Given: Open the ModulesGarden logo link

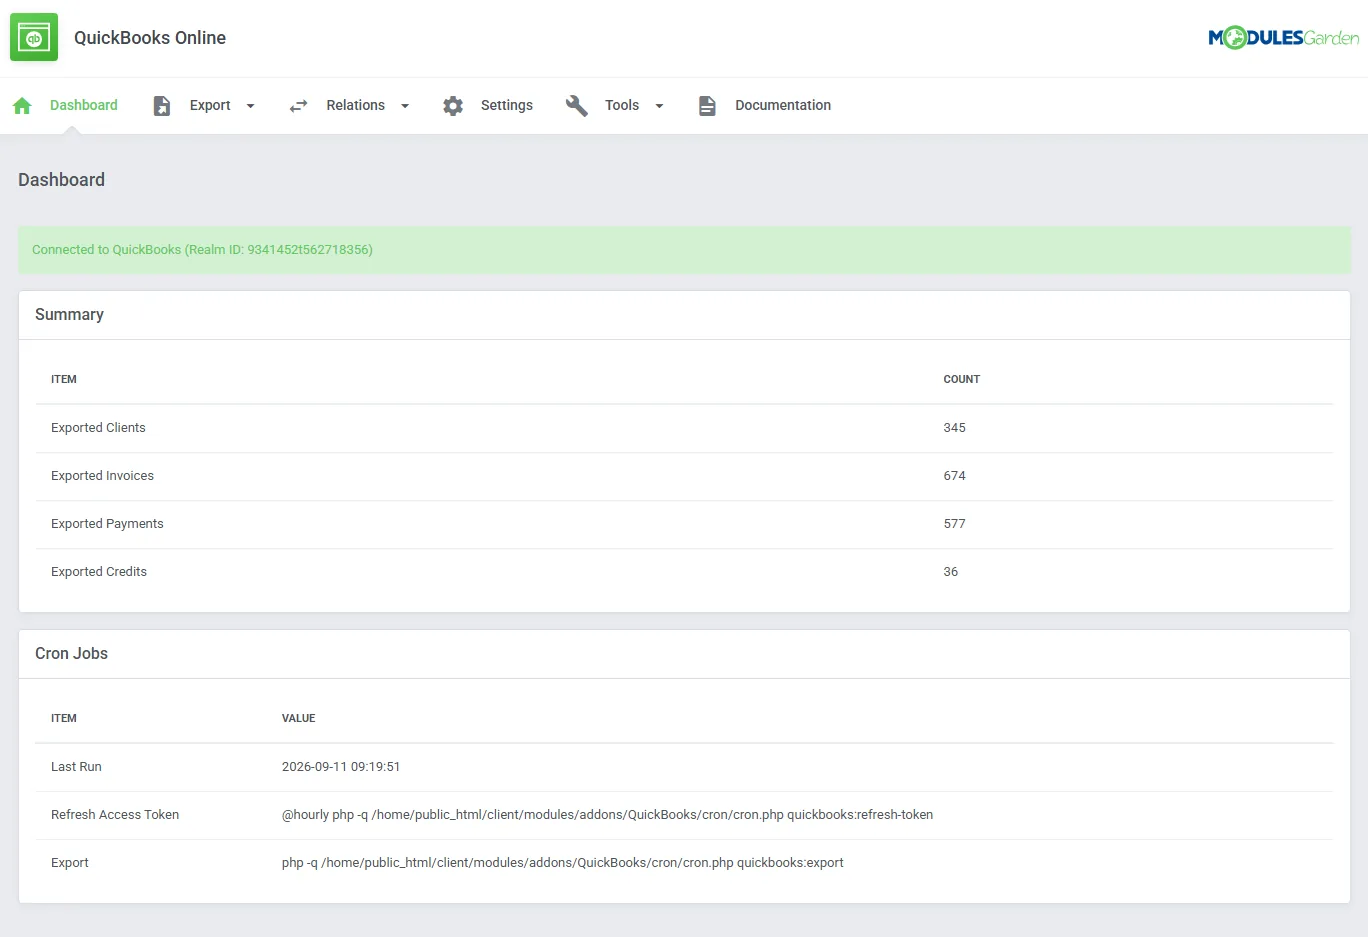Looking at the screenshot, I should (x=1283, y=38).
